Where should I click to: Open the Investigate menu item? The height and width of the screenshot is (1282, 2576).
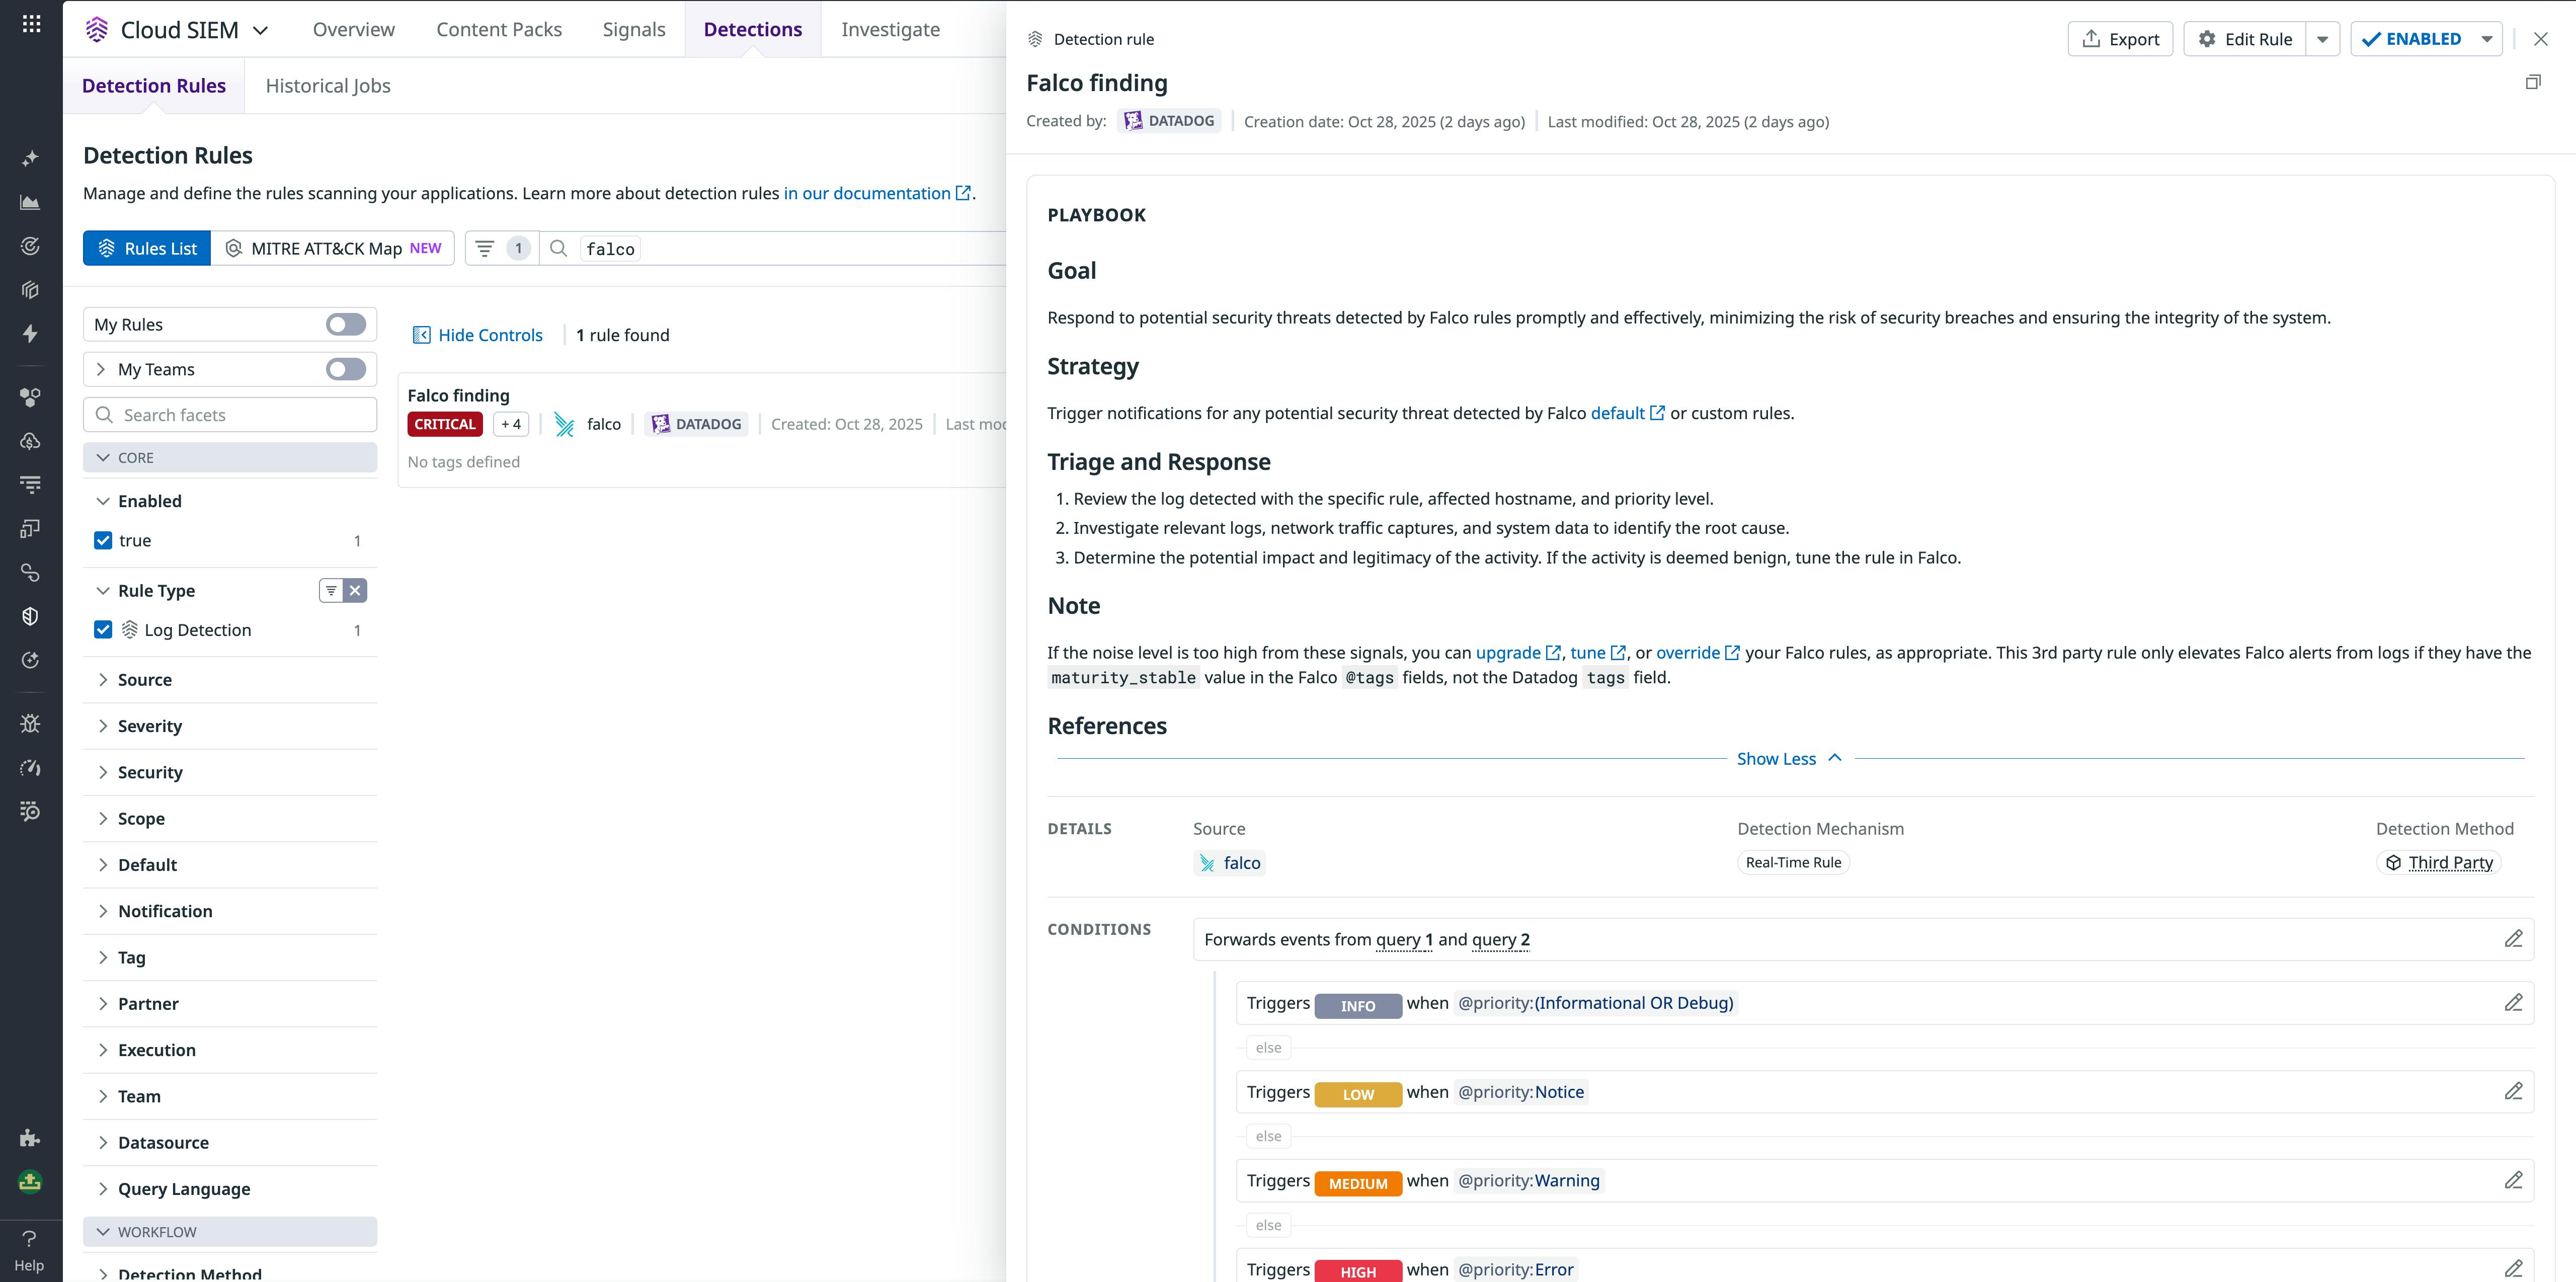pyautogui.click(x=889, y=29)
